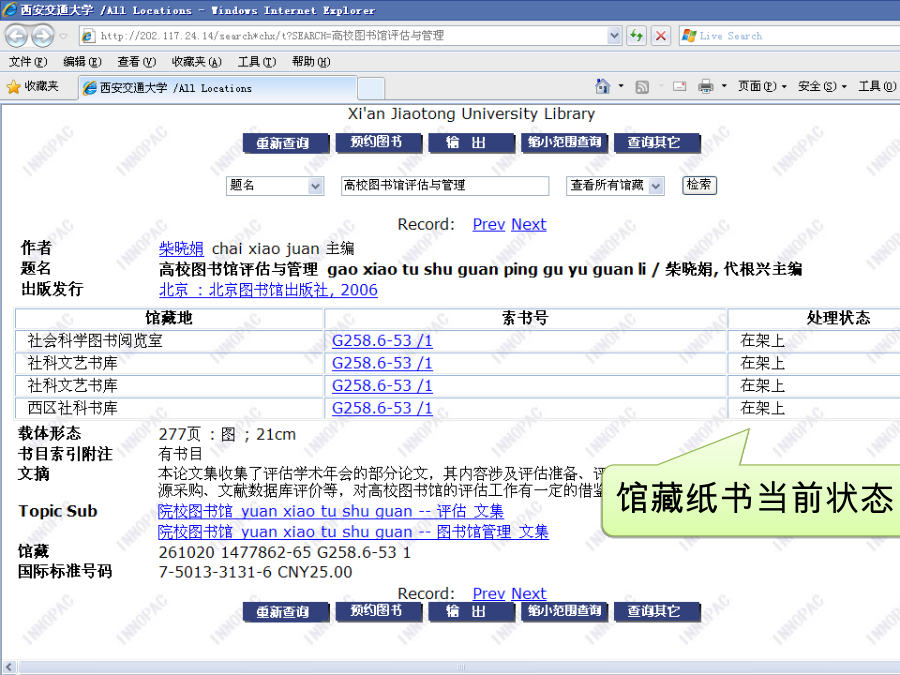Click the search text field 高校图书馆评估与管理
This screenshot has height=675, width=900.
pos(445,185)
